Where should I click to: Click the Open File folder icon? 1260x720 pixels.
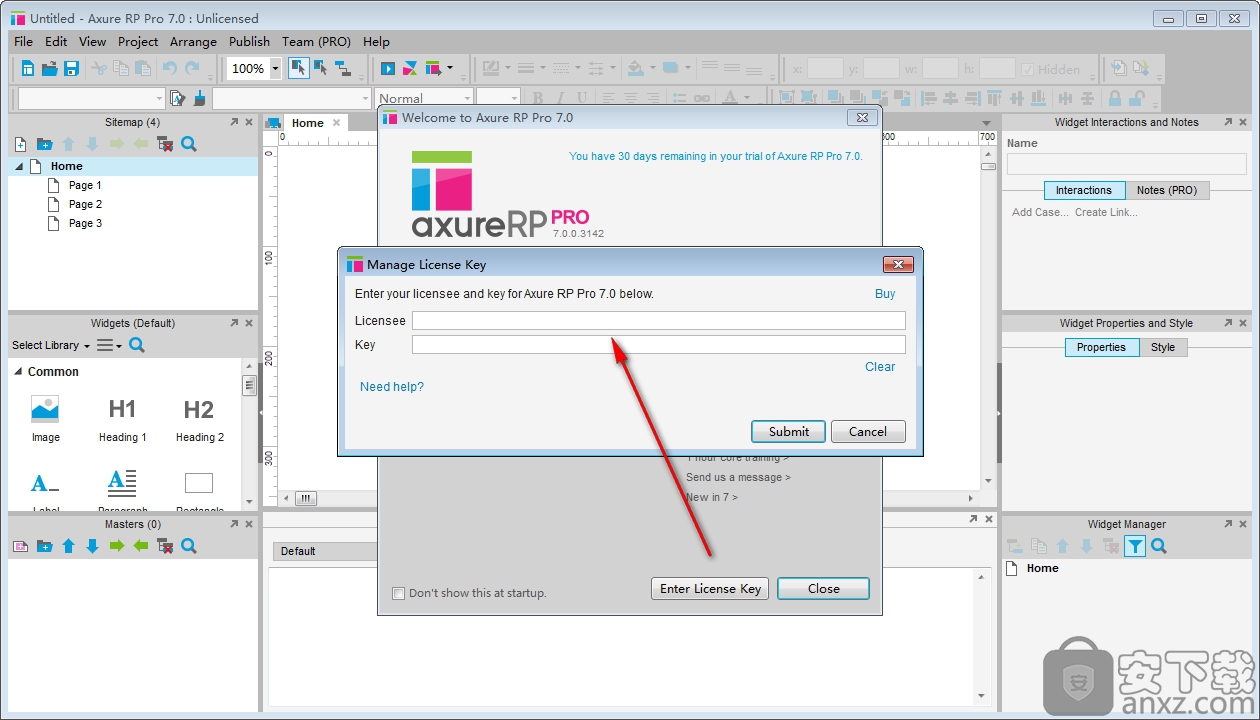click(x=50, y=68)
